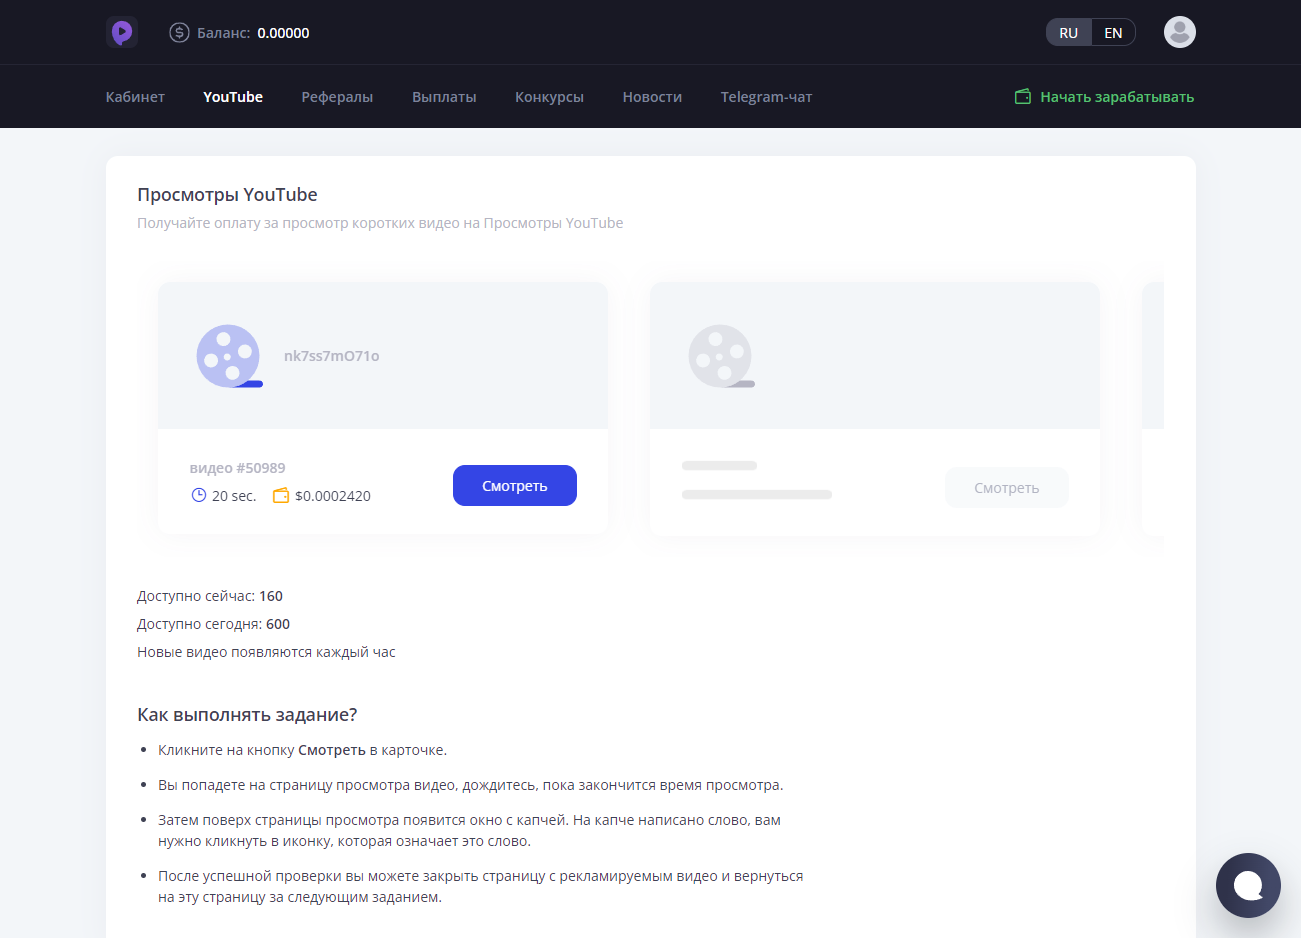Open the Кабинет menu item
Screen dimensions: 1301x938
(135, 97)
